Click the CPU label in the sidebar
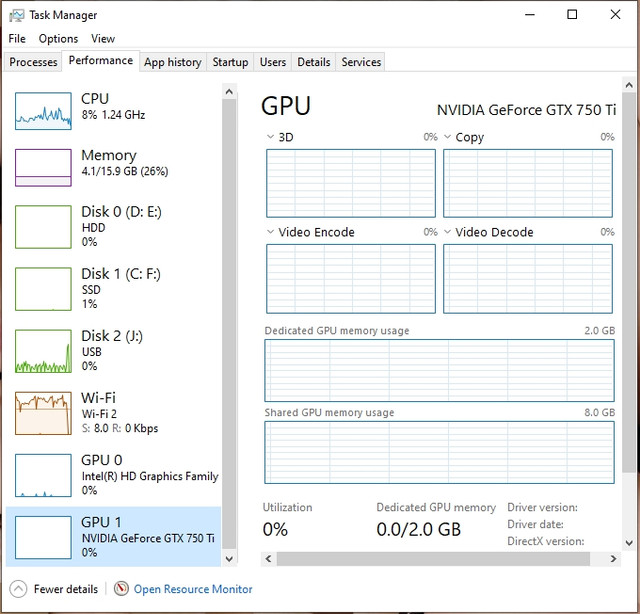 [x=95, y=99]
